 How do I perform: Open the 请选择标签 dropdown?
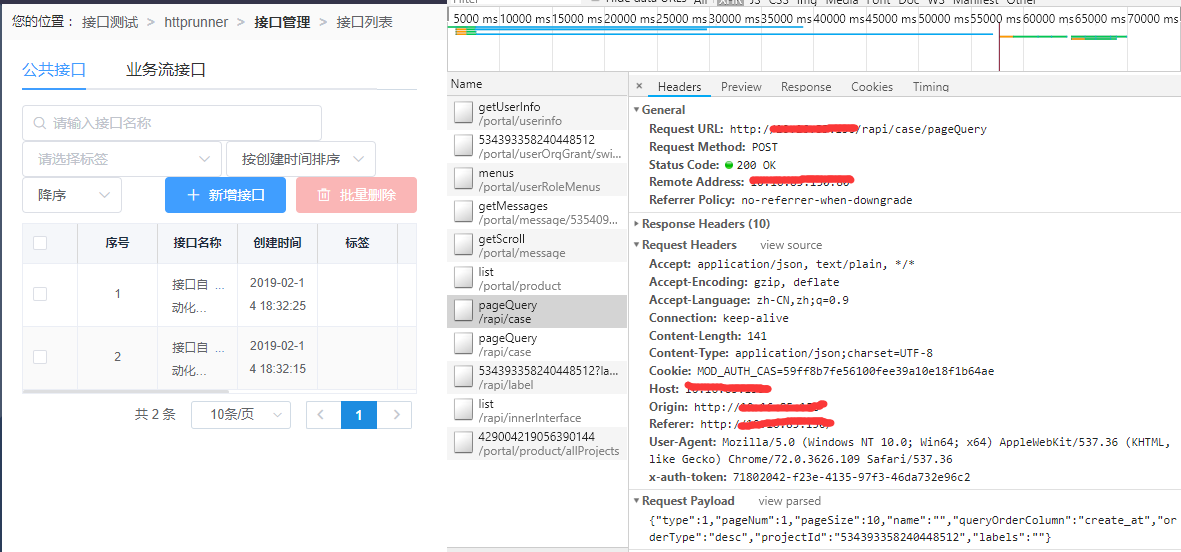[122, 159]
